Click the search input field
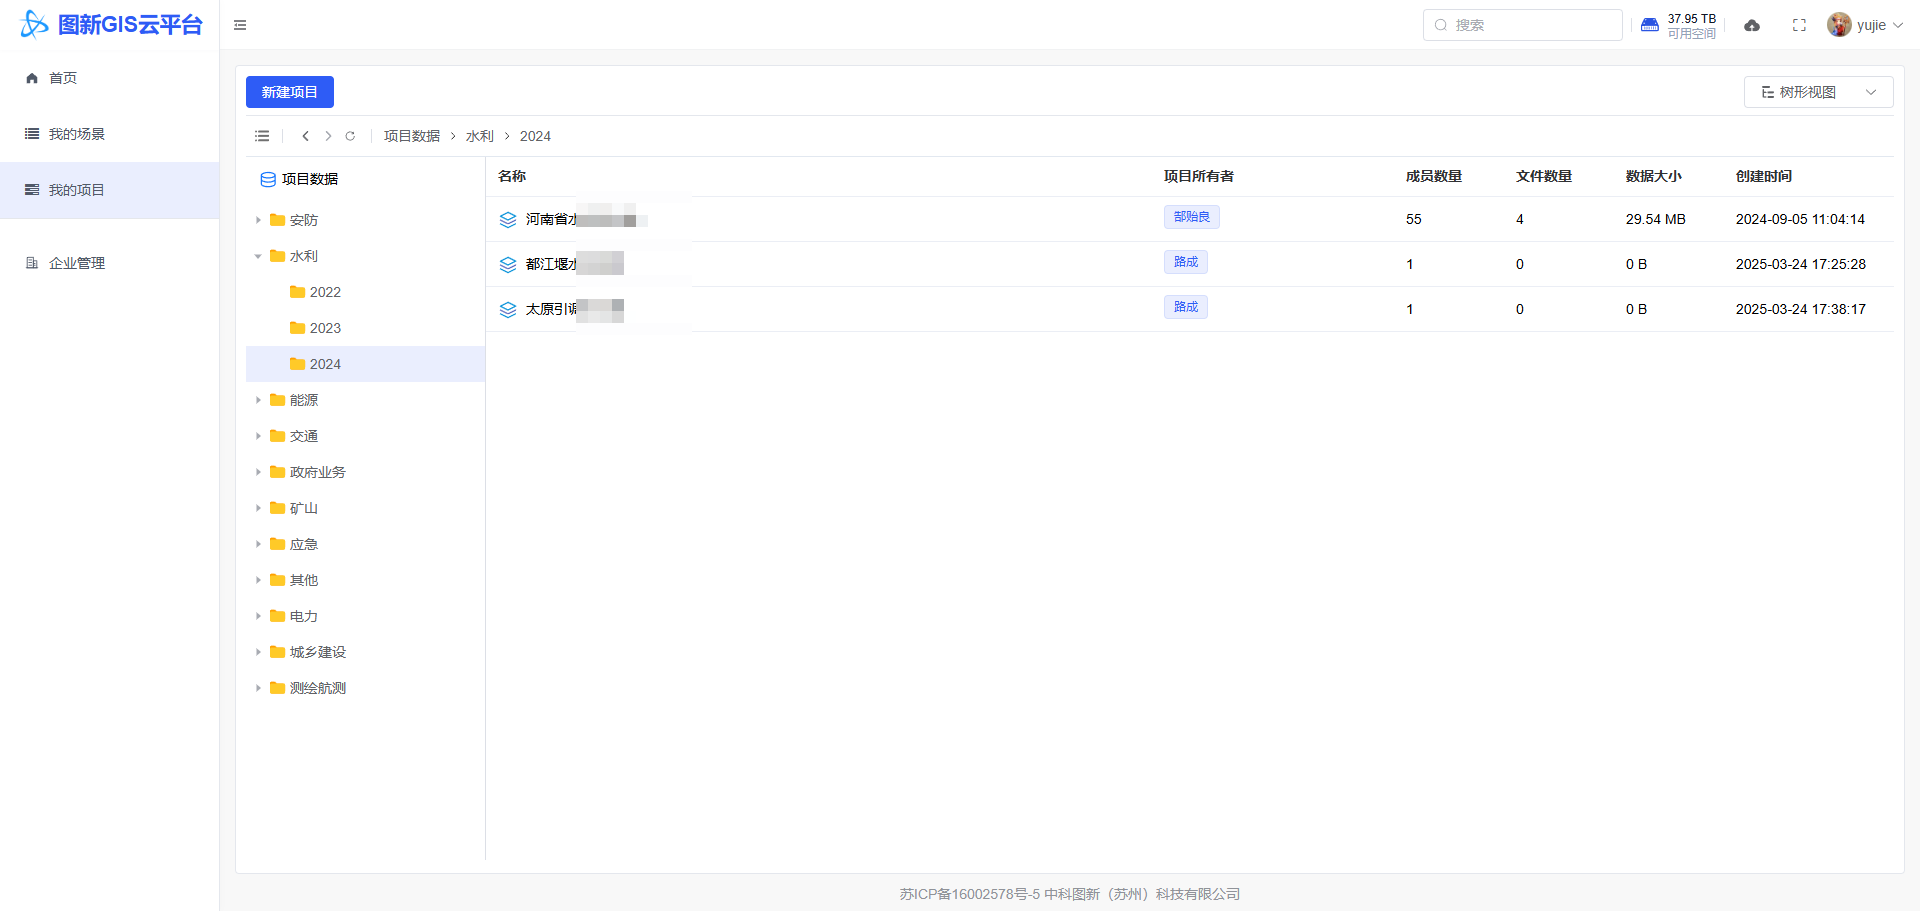Viewport: 1920px width, 911px height. coord(1530,25)
